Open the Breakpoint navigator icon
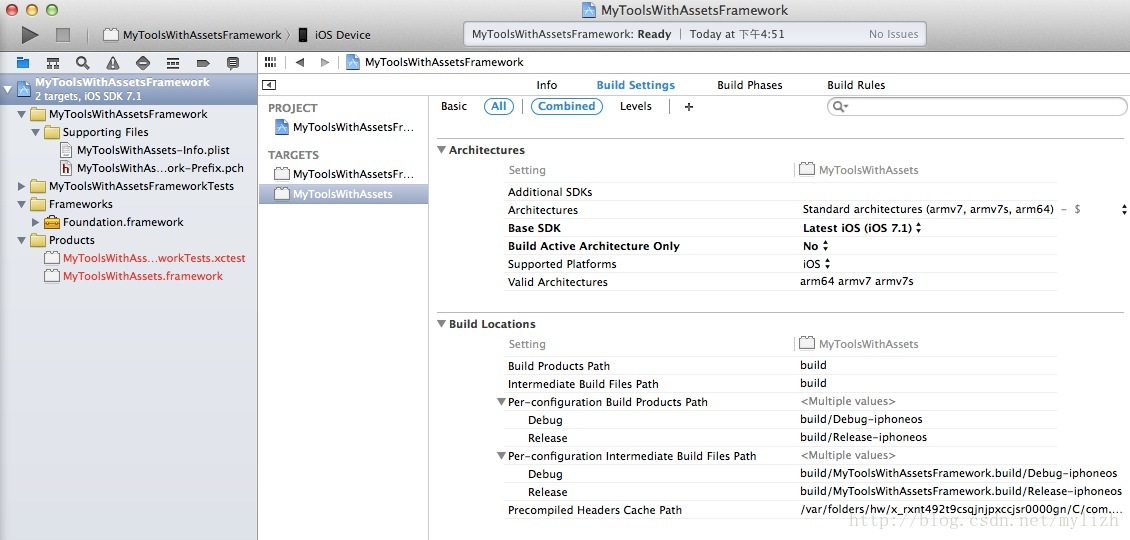 pyautogui.click(x=203, y=63)
